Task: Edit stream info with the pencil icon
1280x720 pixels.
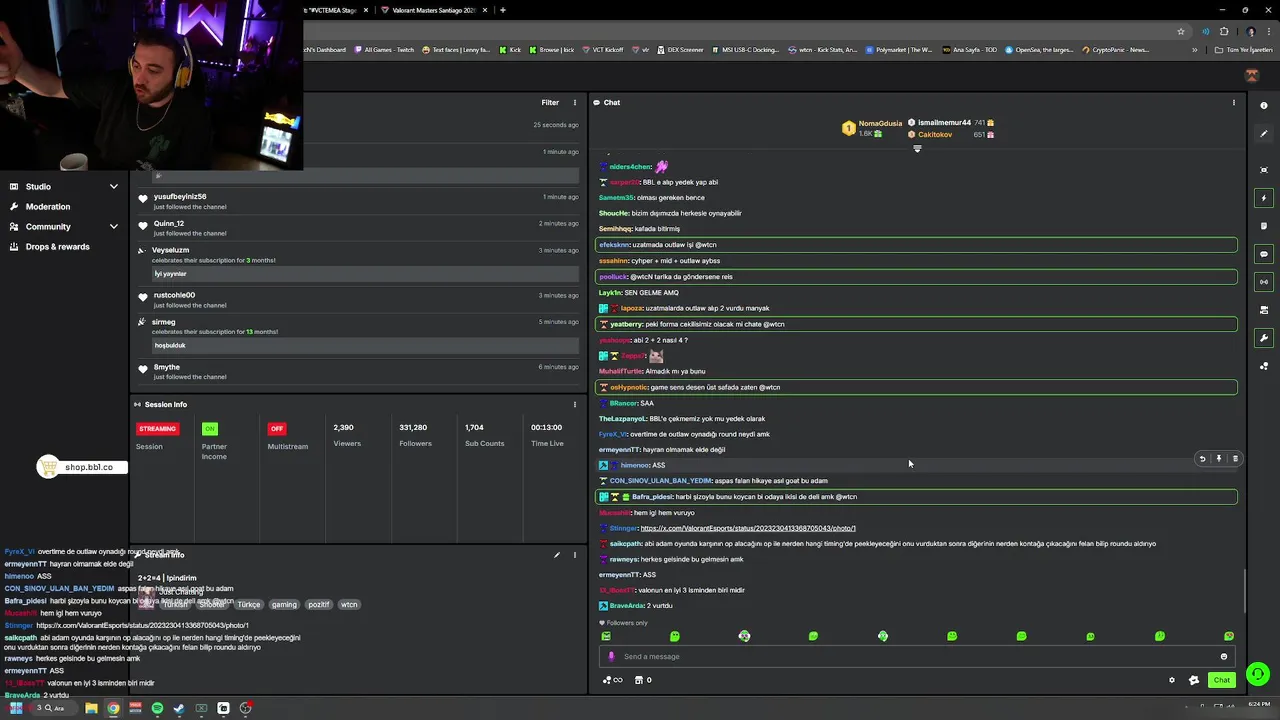Action: pos(557,555)
